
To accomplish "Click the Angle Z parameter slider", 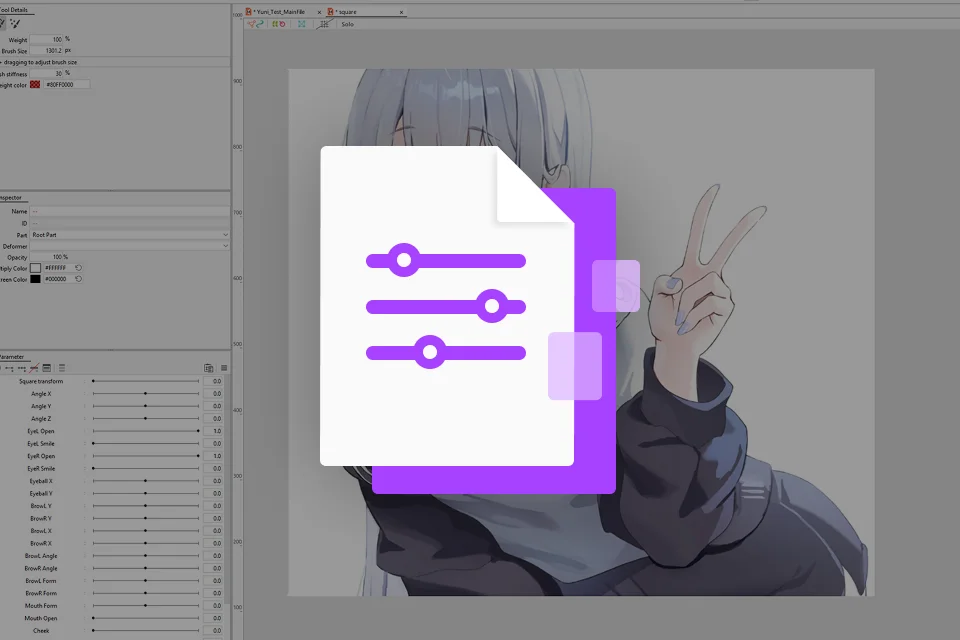I will [146, 418].
